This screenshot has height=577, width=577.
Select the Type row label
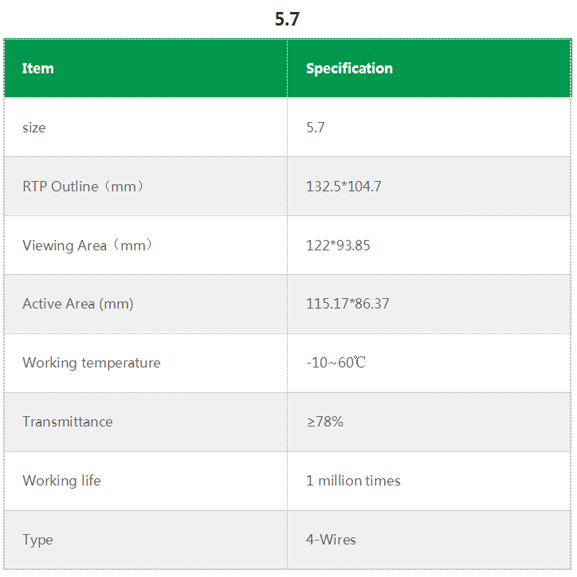click(x=38, y=540)
